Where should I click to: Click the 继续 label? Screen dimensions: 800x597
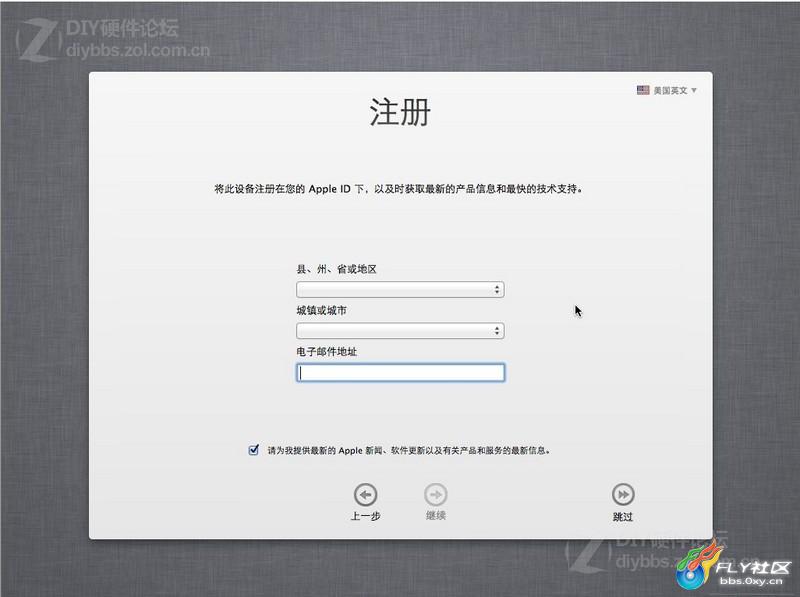(436, 516)
